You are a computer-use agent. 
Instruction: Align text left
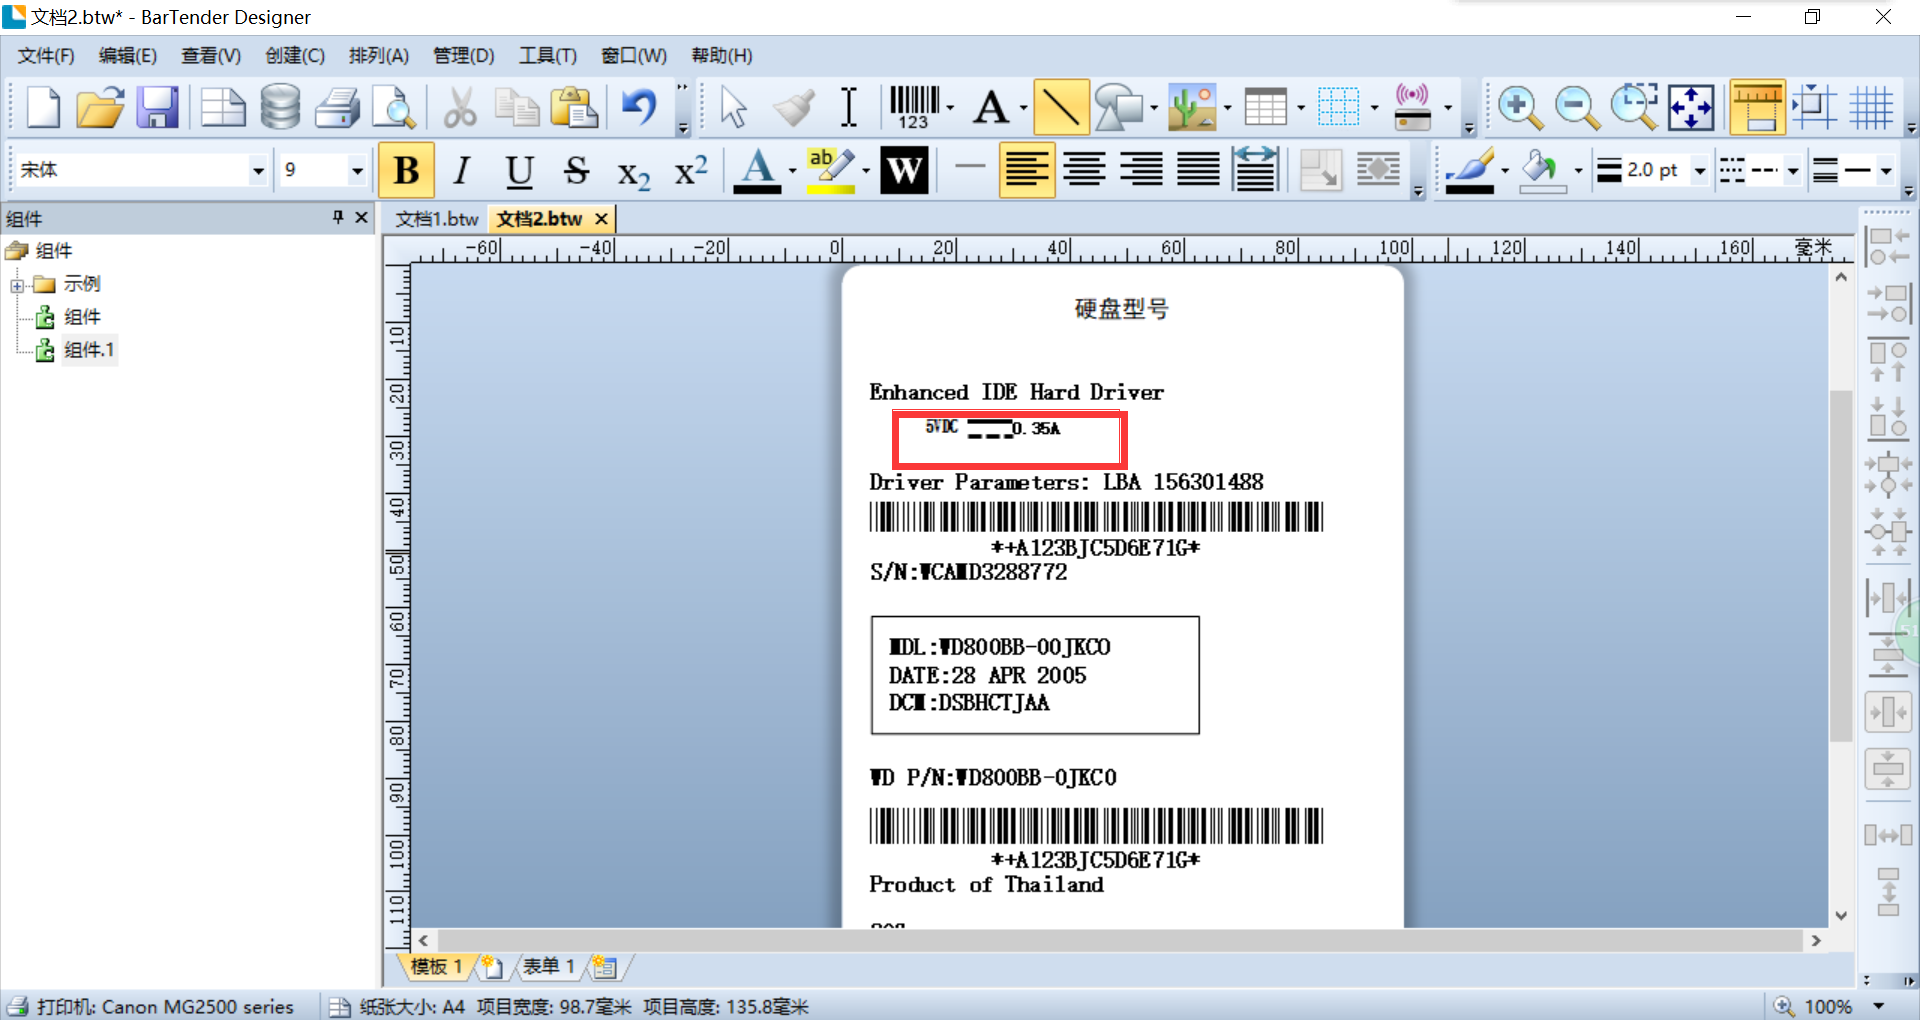coord(1027,170)
